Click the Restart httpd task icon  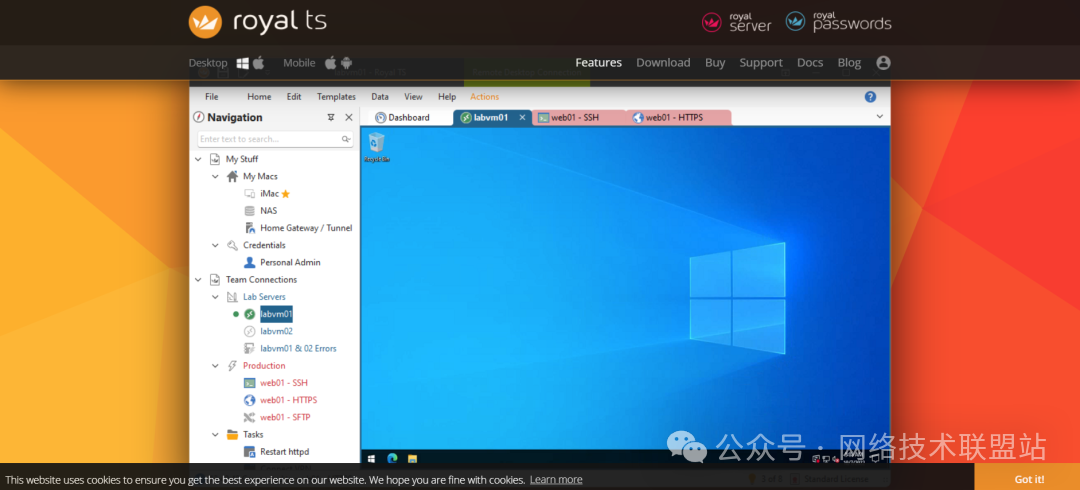click(249, 452)
